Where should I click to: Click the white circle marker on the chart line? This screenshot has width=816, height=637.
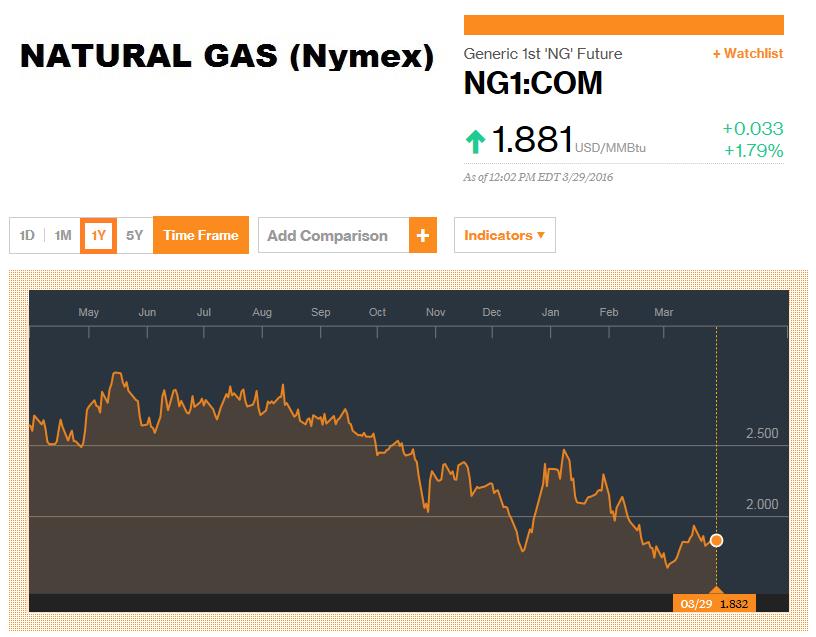point(717,540)
